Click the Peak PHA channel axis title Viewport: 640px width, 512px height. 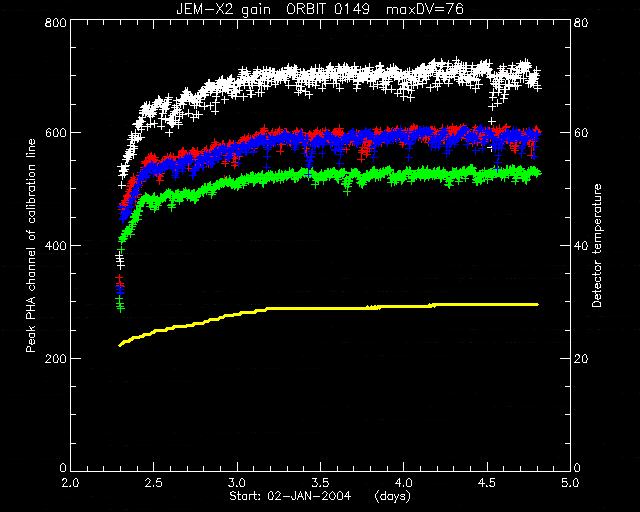[x=31, y=246]
